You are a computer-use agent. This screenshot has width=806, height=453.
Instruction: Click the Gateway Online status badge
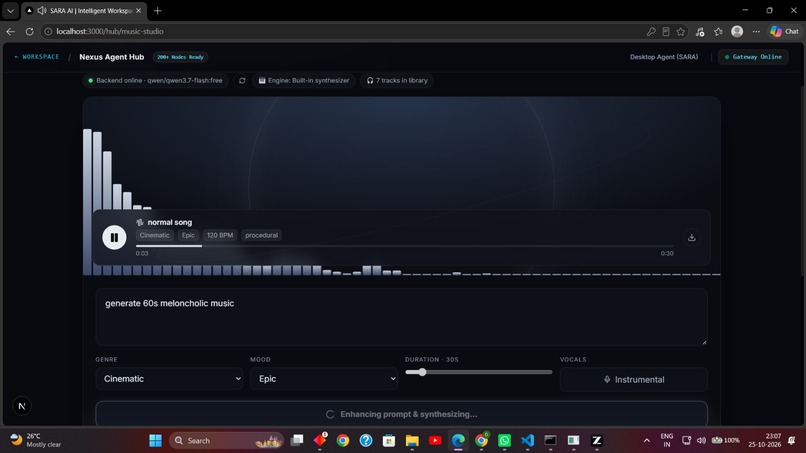[753, 57]
